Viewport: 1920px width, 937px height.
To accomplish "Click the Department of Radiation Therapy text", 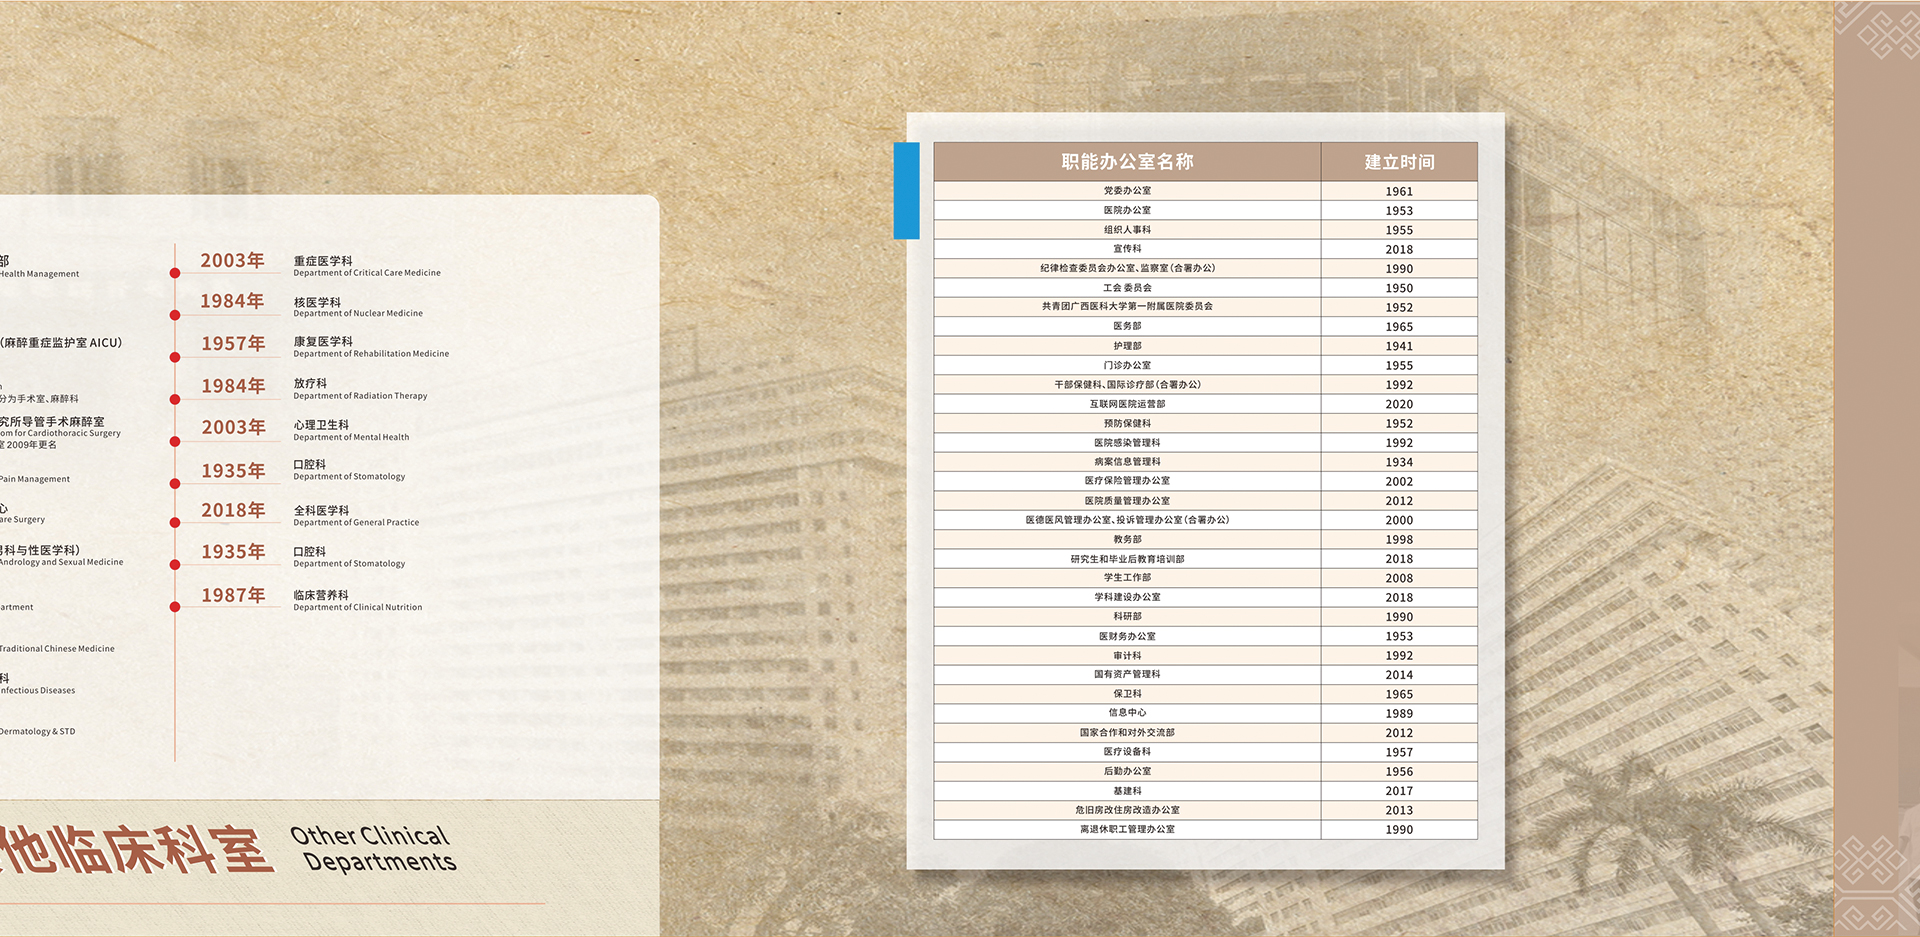I will click(360, 396).
